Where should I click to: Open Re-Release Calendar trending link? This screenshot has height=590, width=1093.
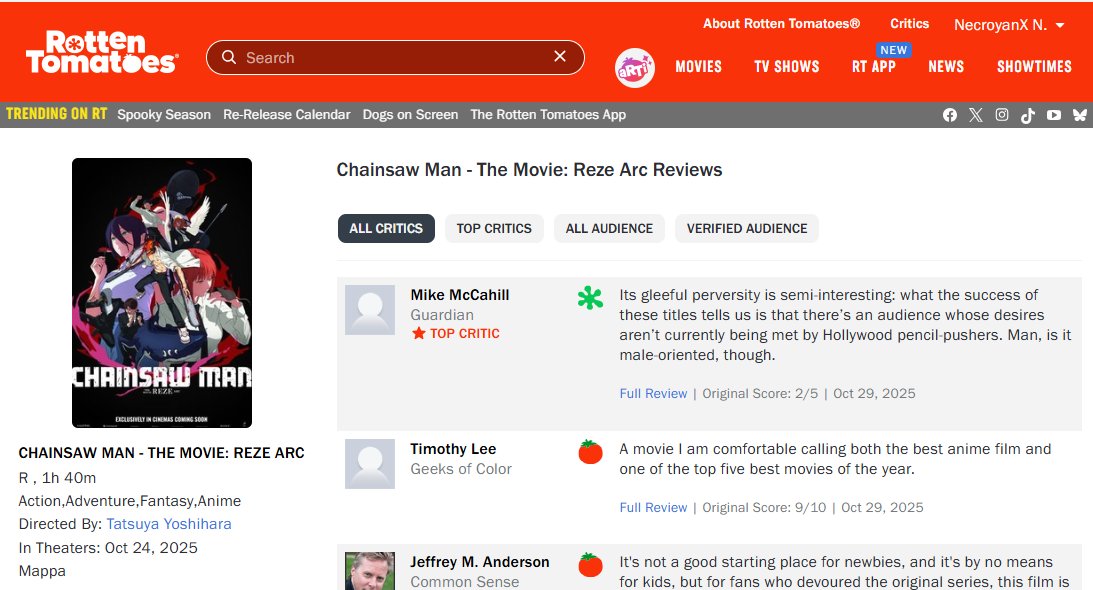(x=286, y=114)
